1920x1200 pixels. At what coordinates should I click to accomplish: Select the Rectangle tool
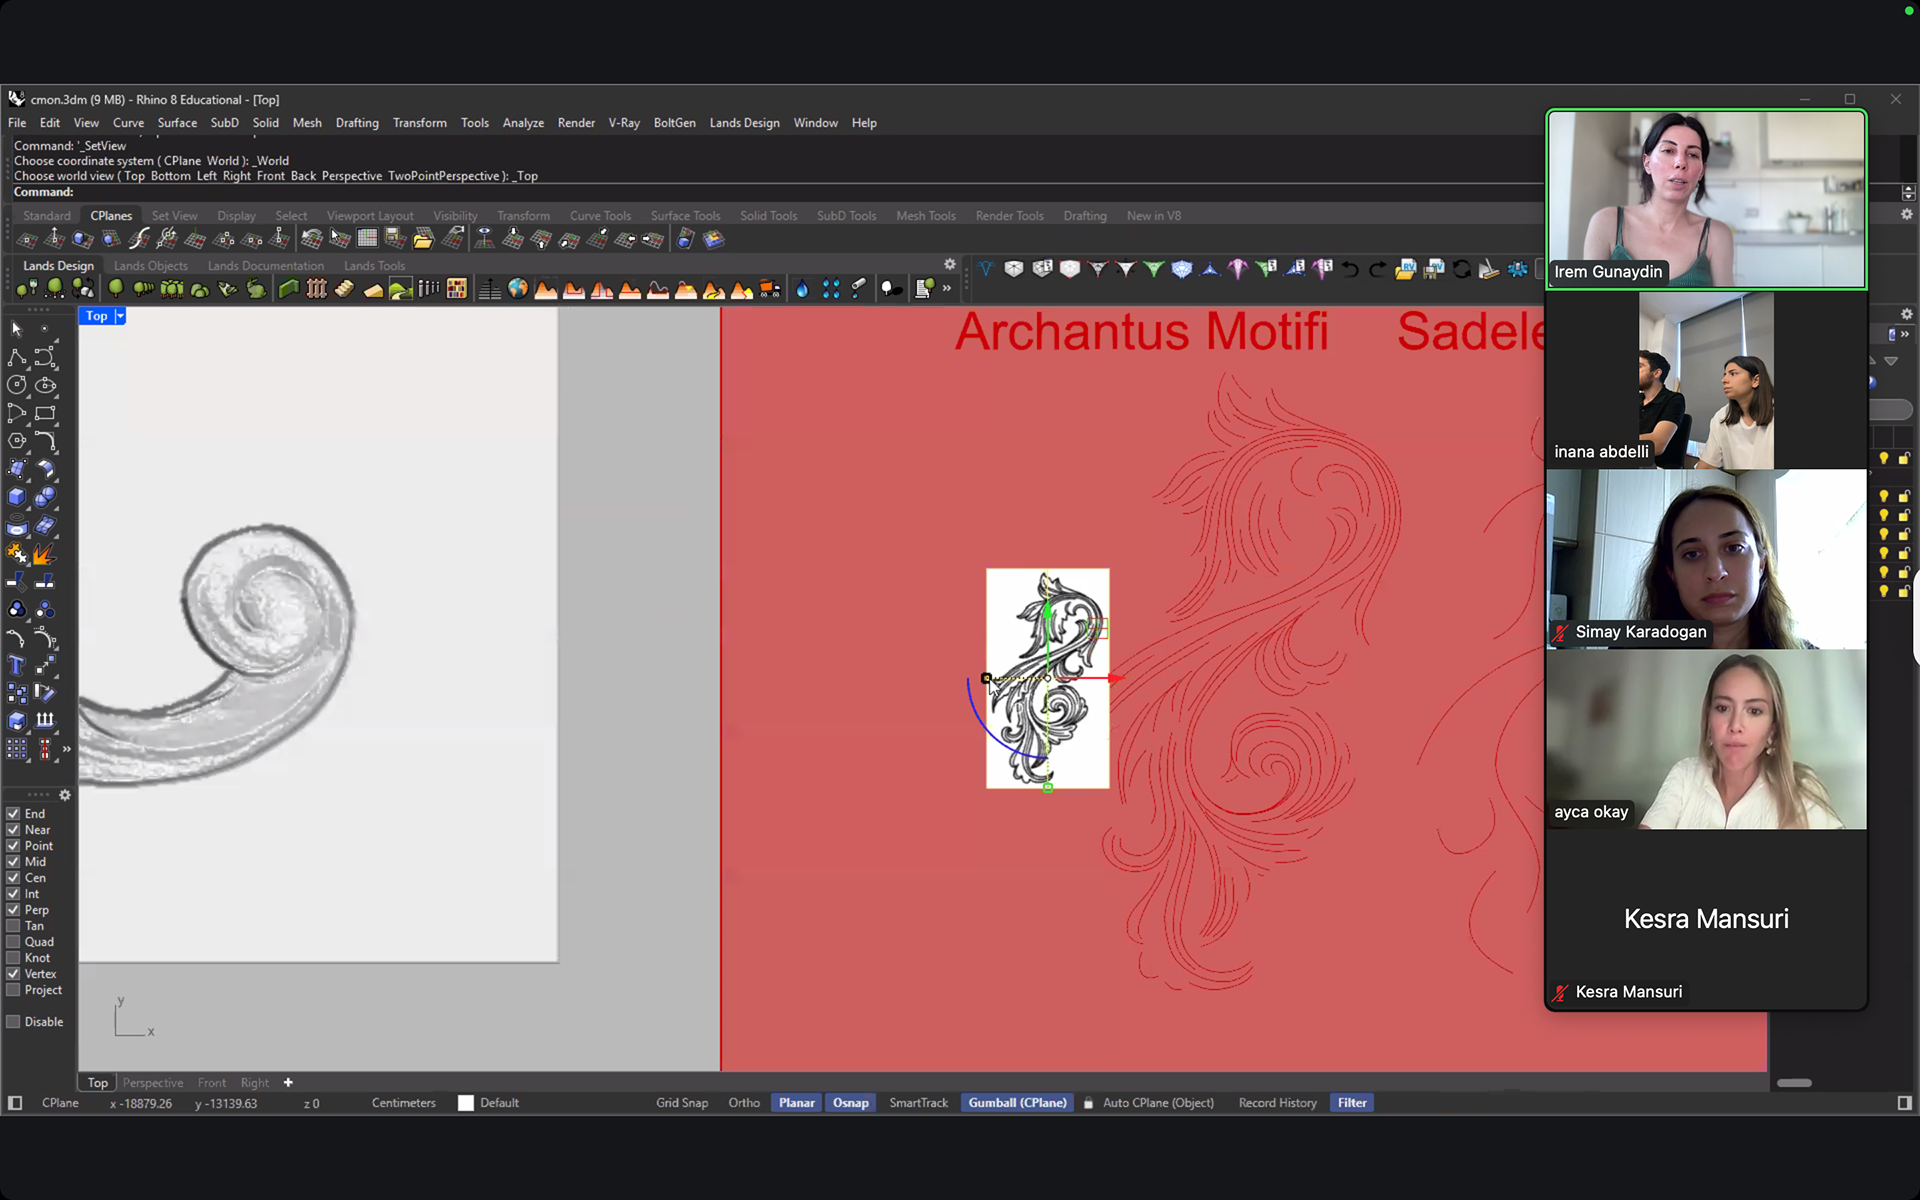(45, 413)
